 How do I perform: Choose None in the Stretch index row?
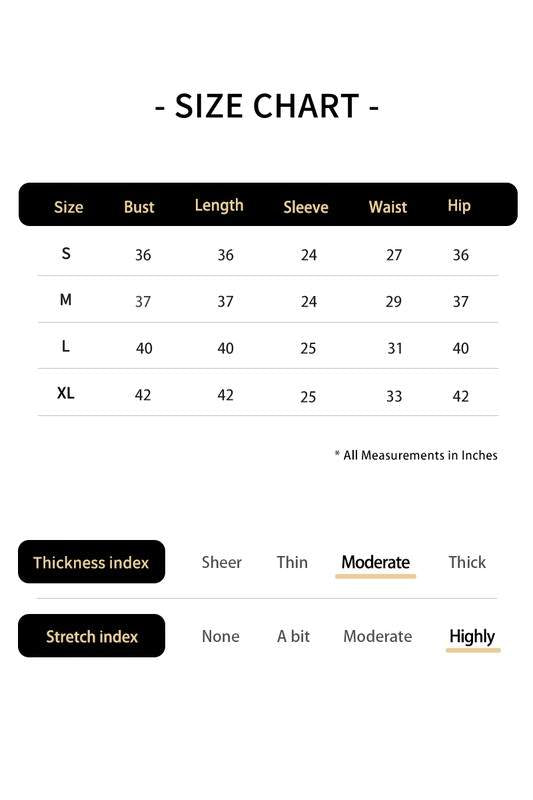pos(220,636)
